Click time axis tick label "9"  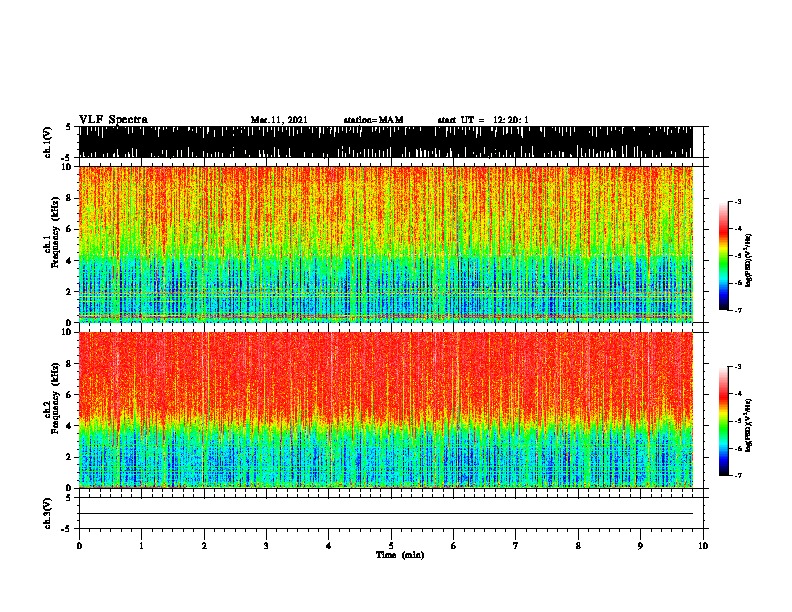pyautogui.click(x=640, y=546)
